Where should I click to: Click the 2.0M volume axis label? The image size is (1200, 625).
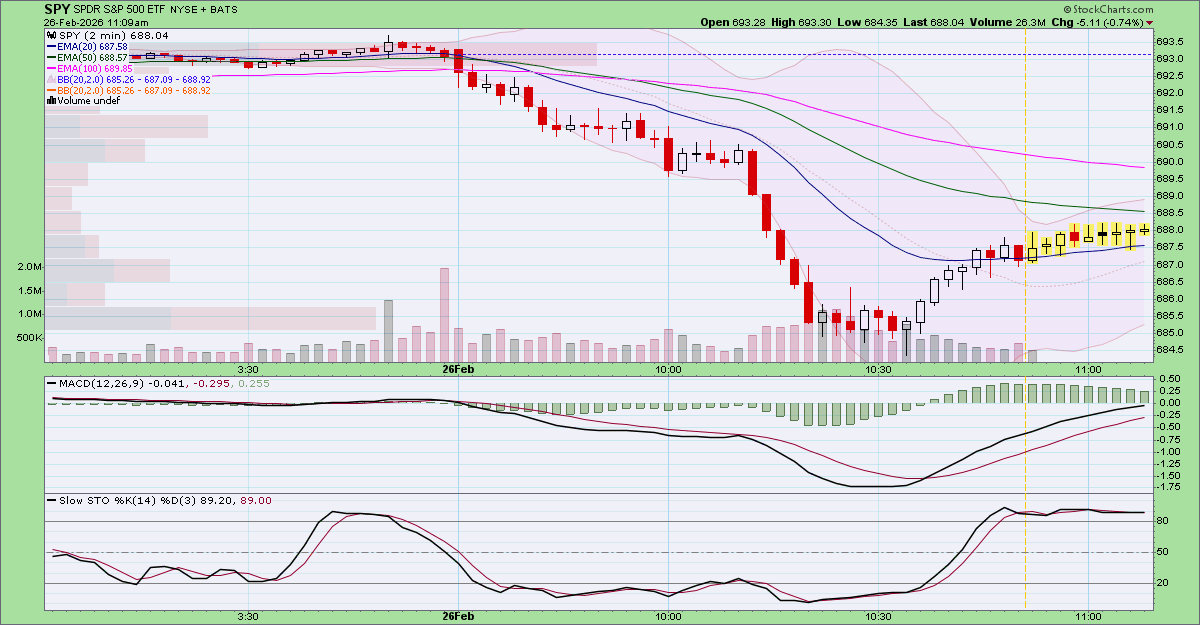point(28,267)
